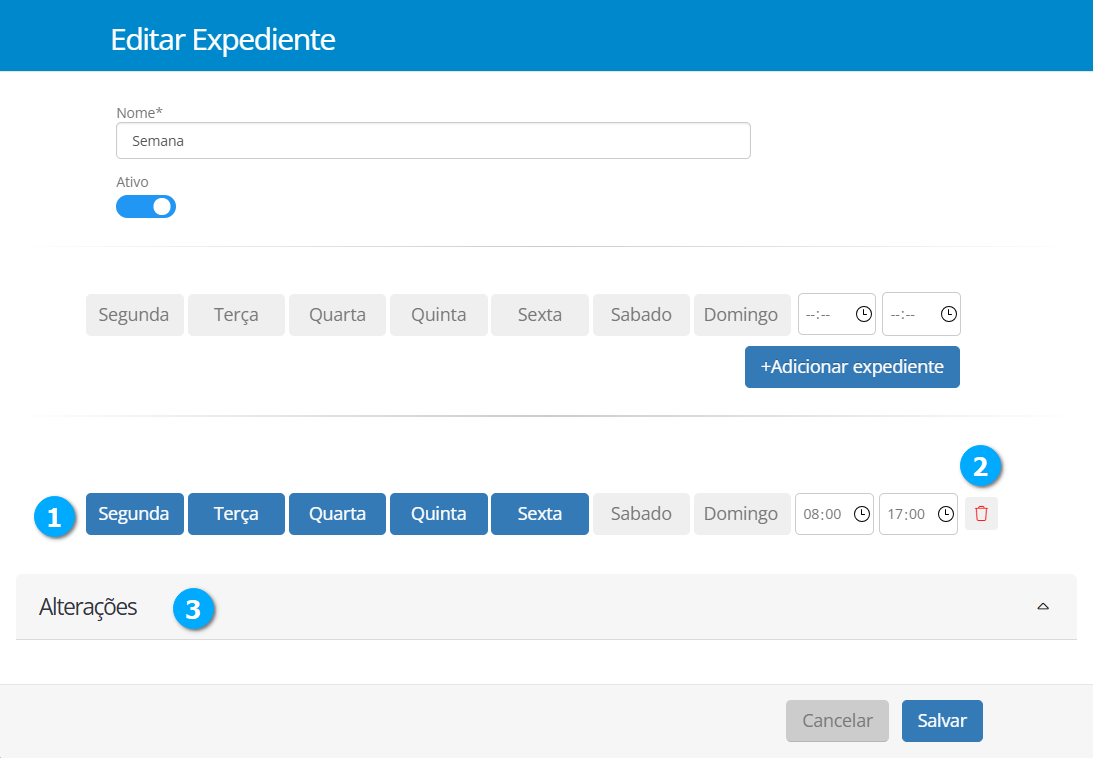
Task: Select Quinta in the new schedule row
Action: click(438, 314)
